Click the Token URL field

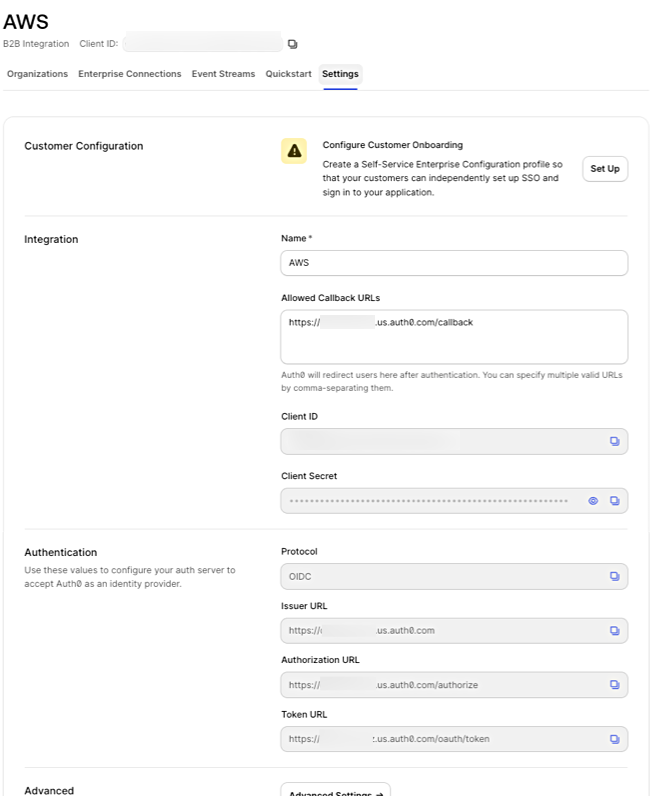[454, 739]
